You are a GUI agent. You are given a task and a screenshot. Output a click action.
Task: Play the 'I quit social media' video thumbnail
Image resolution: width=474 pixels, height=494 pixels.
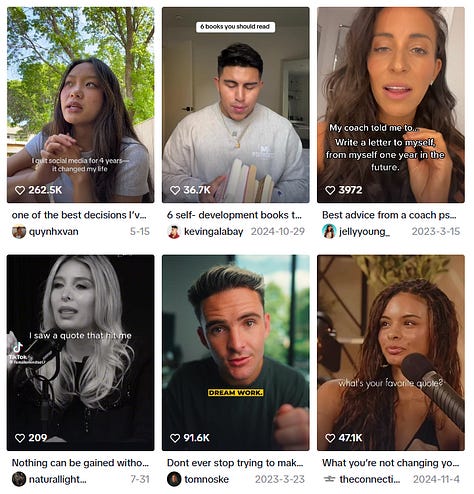tap(81, 105)
